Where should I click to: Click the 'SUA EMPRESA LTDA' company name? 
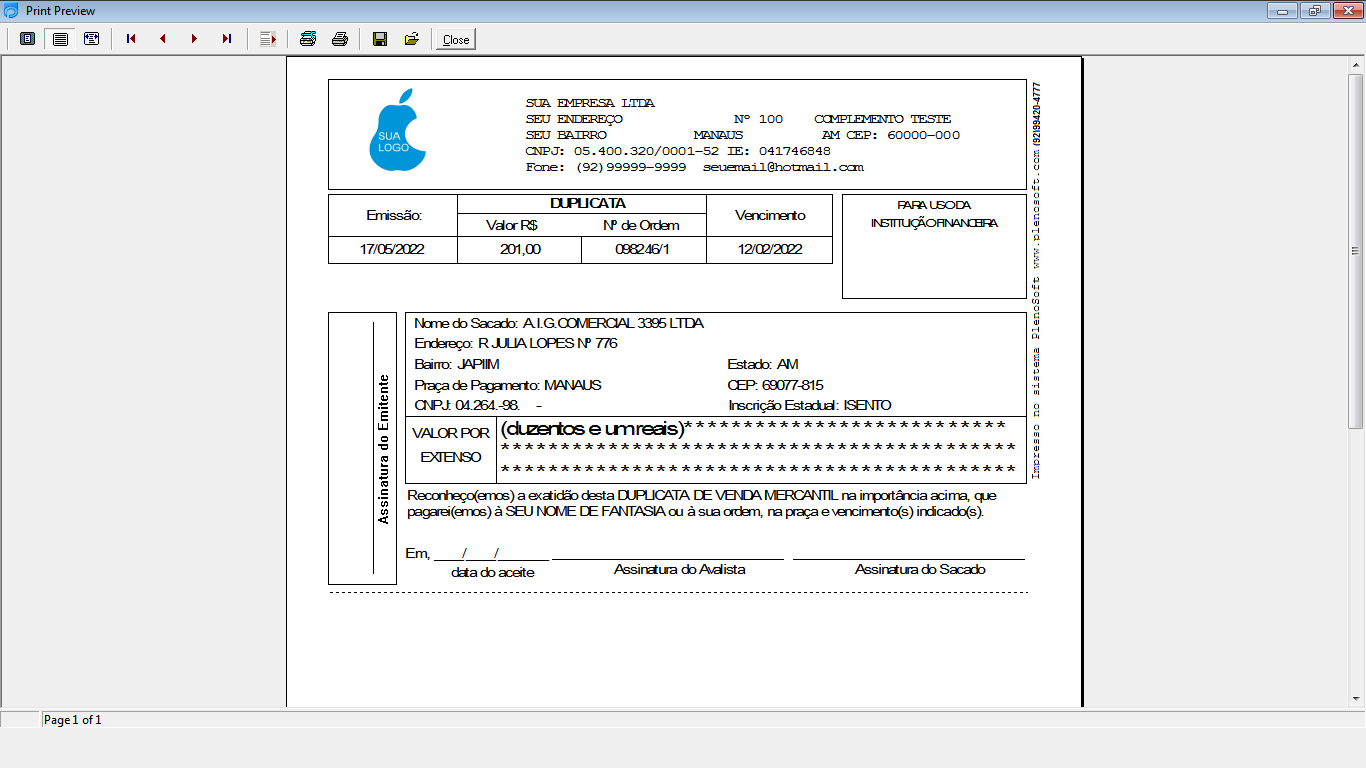point(590,103)
